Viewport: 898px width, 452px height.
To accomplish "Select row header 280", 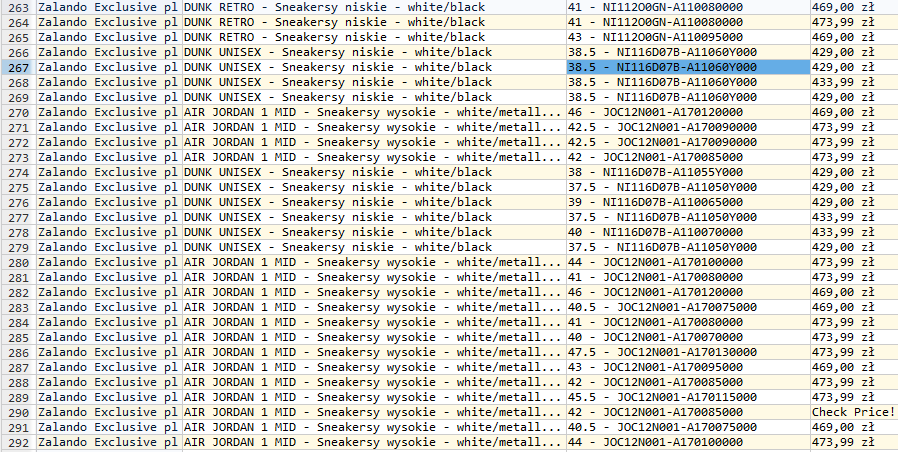I will click(x=18, y=262).
